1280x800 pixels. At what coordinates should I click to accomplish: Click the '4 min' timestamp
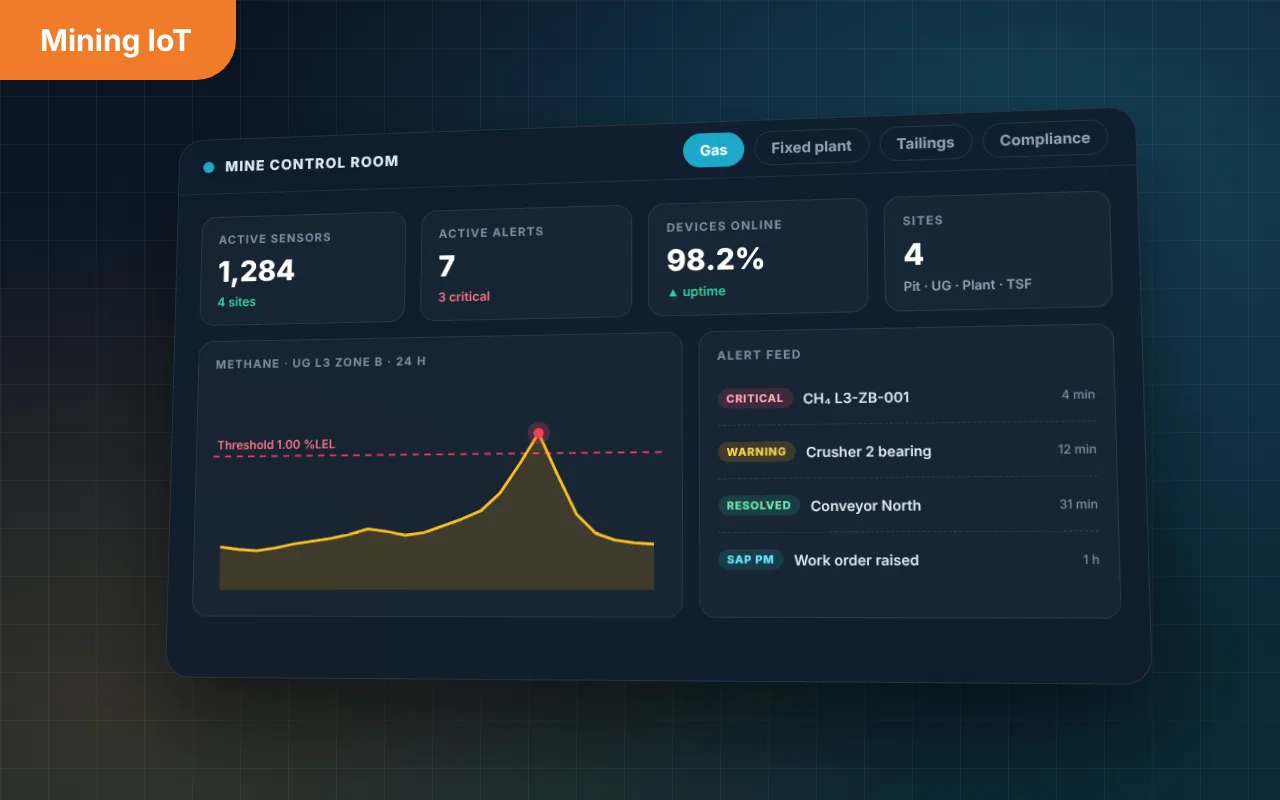coord(1078,395)
